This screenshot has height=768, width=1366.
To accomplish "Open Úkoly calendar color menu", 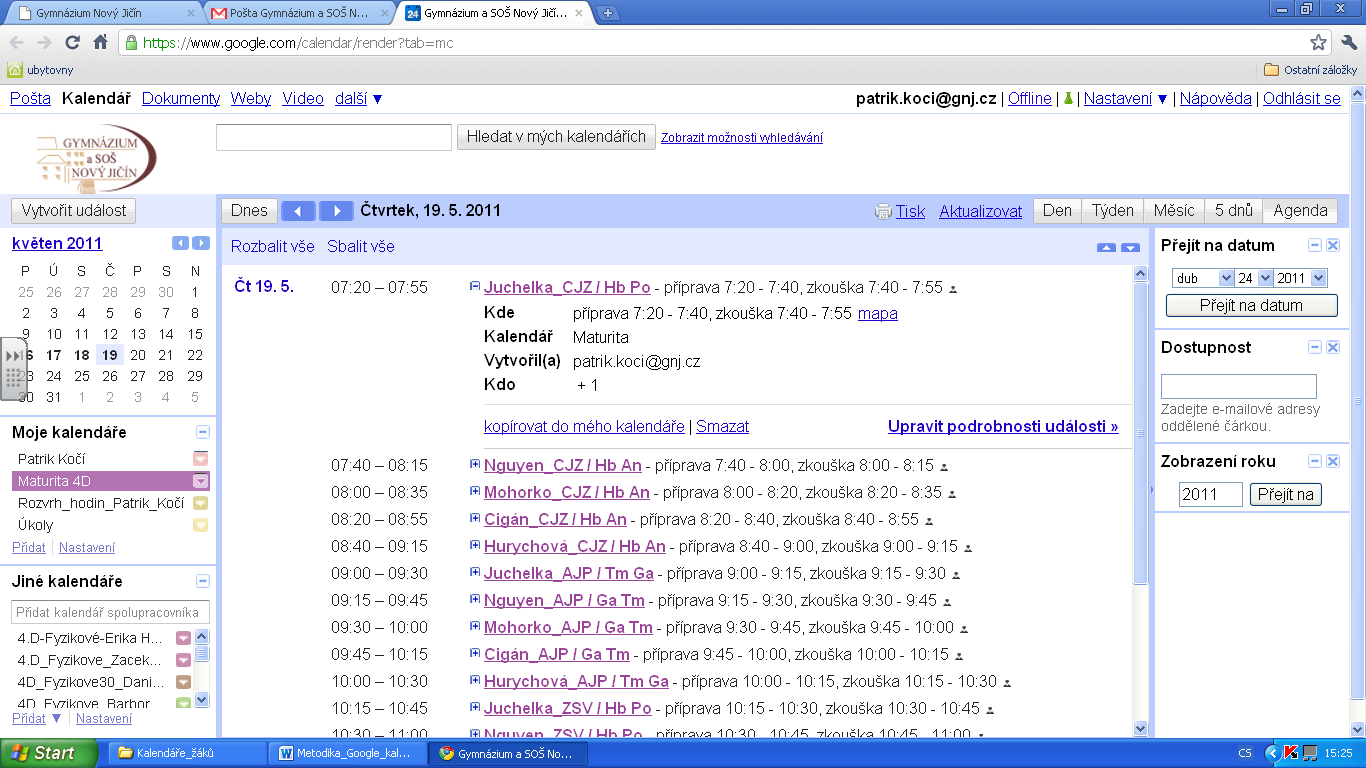I will [200, 525].
